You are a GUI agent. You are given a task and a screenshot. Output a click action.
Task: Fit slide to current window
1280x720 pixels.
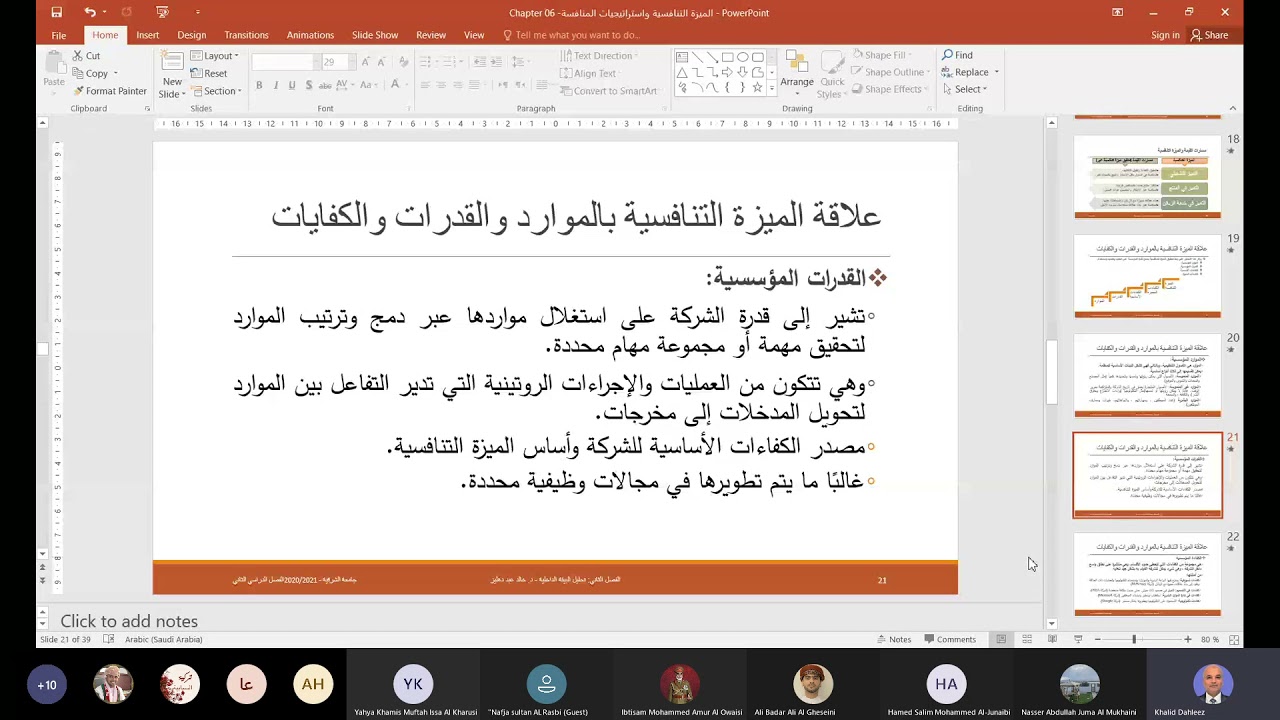[1234, 639]
